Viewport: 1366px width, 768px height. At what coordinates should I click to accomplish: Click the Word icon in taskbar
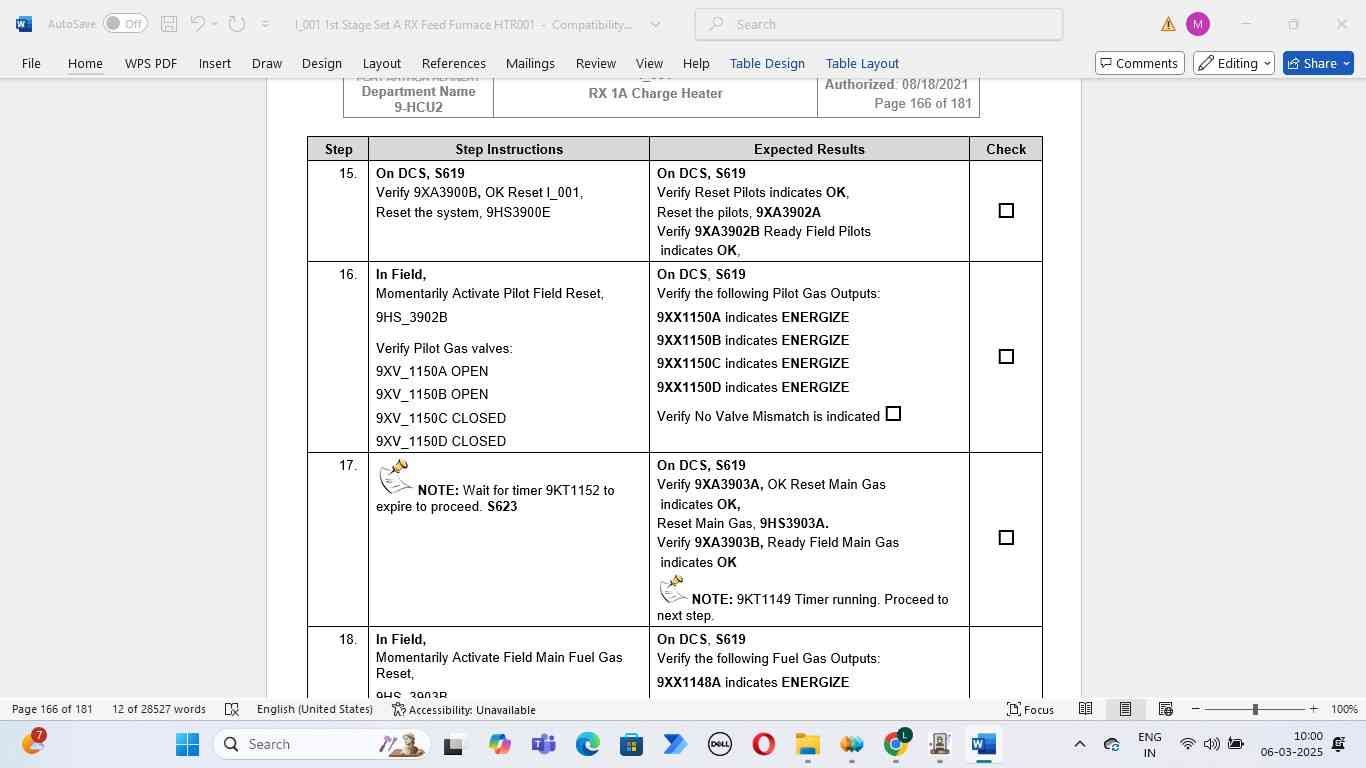983,744
